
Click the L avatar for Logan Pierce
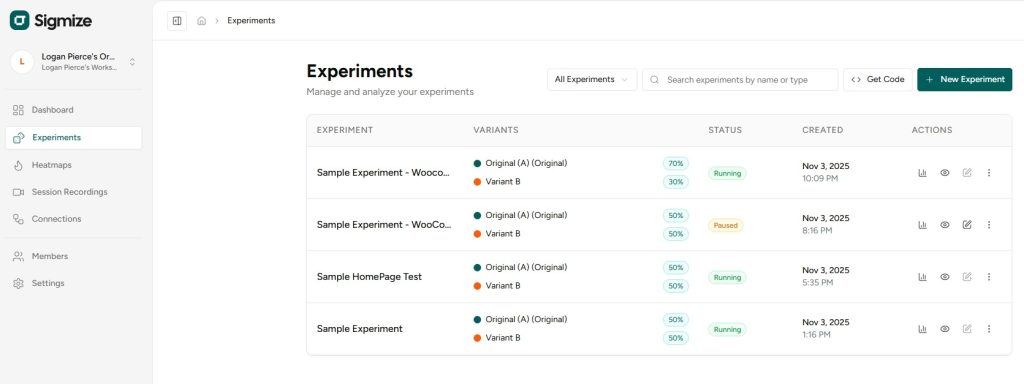(x=22, y=62)
